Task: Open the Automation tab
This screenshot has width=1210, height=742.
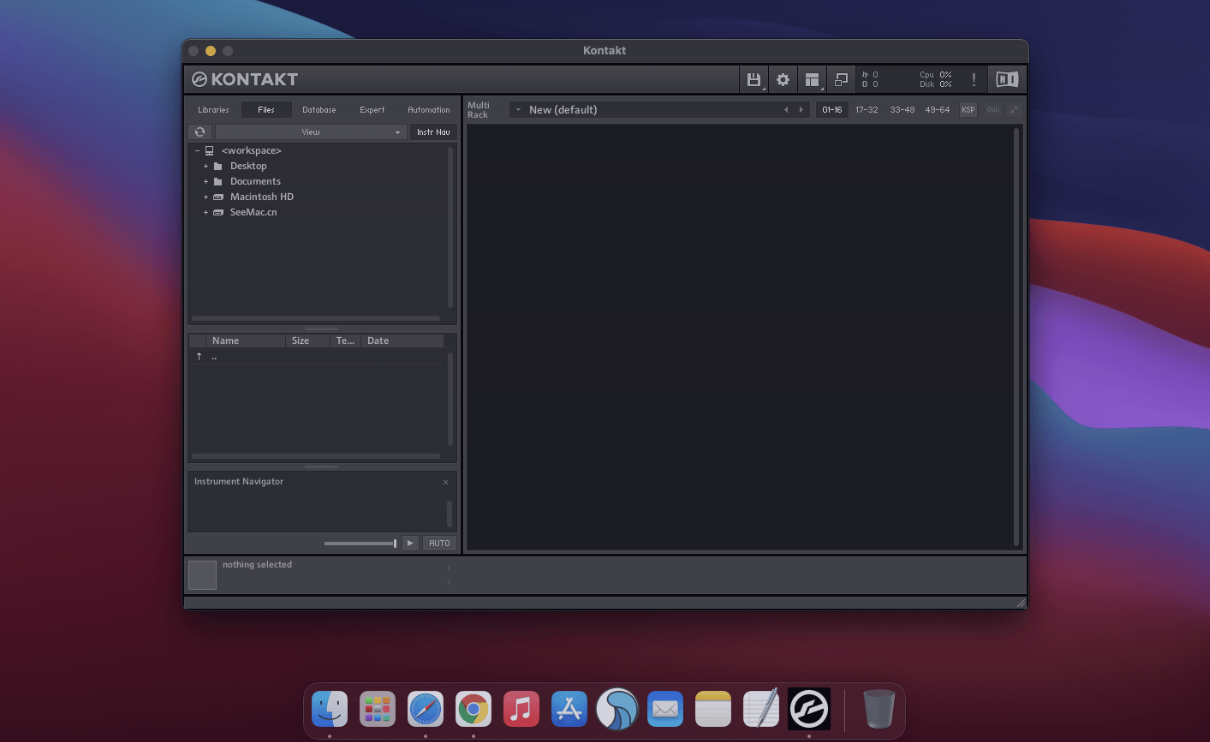Action: (x=428, y=109)
